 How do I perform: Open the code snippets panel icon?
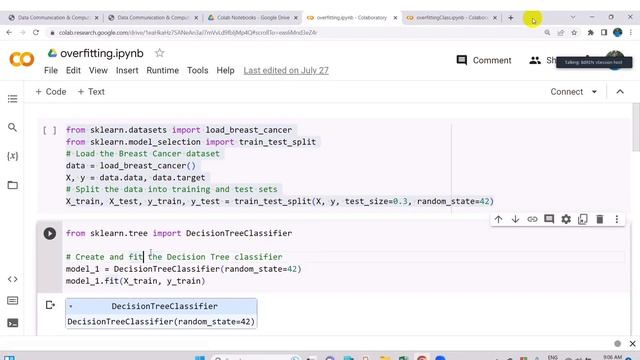coord(13,279)
